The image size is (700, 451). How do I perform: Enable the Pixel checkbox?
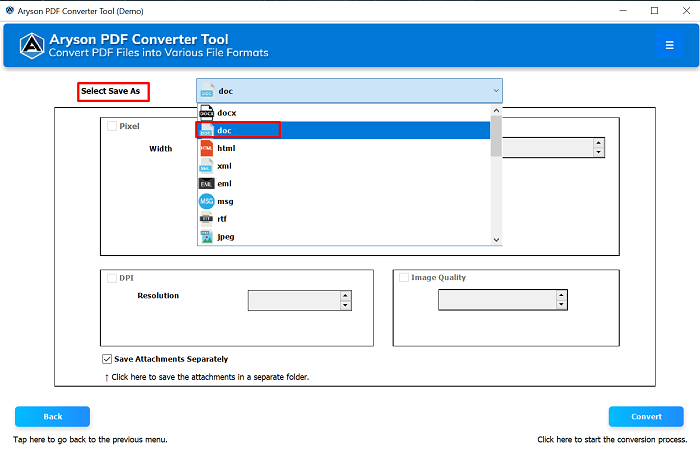coord(112,126)
